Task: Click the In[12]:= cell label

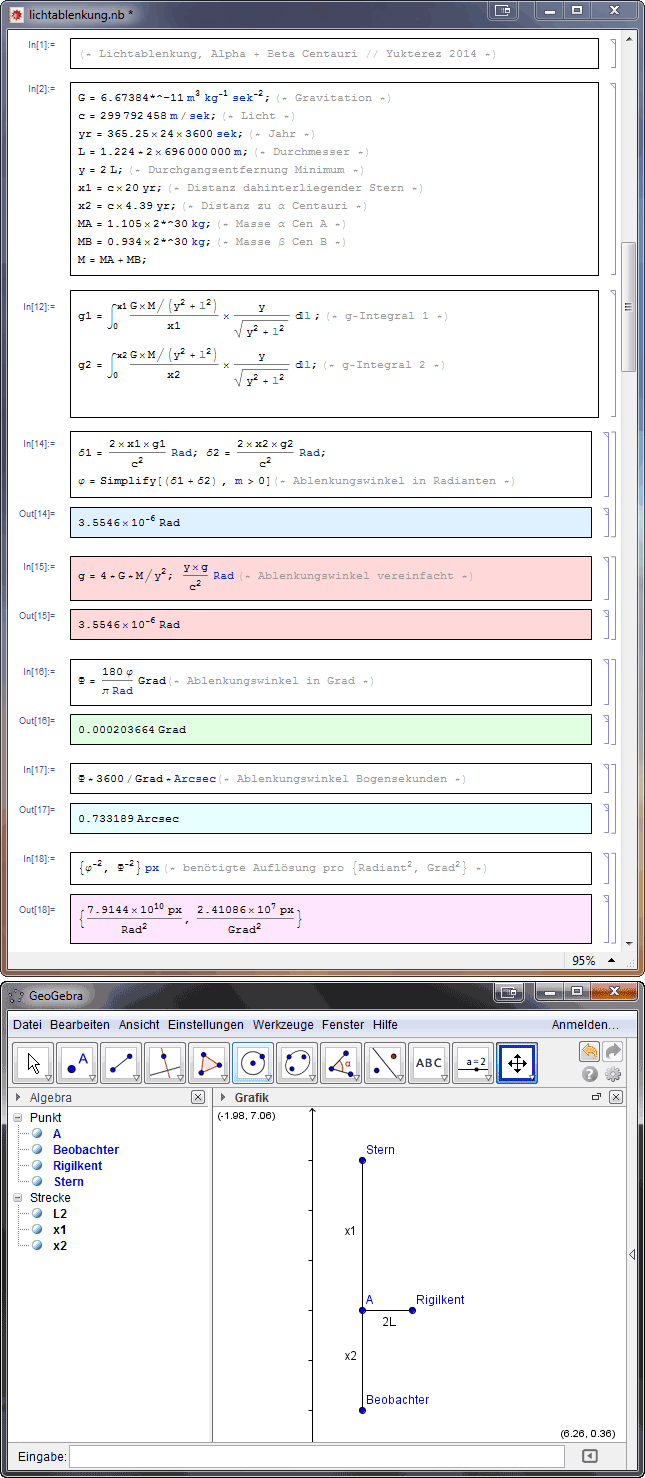Action: pyautogui.click(x=40, y=306)
